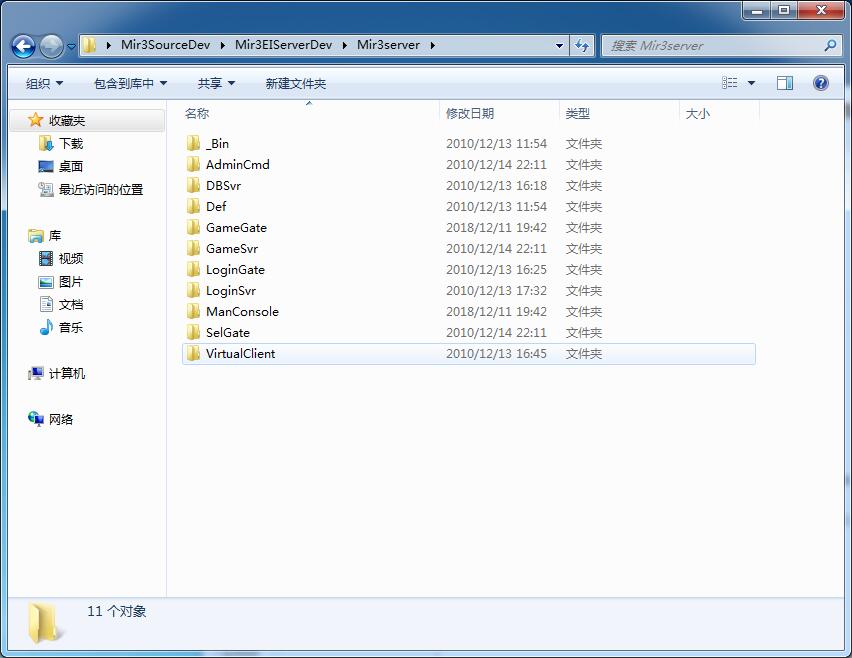
Task: Click the refresh button beside address bar
Action: click(x=583, y=46)
